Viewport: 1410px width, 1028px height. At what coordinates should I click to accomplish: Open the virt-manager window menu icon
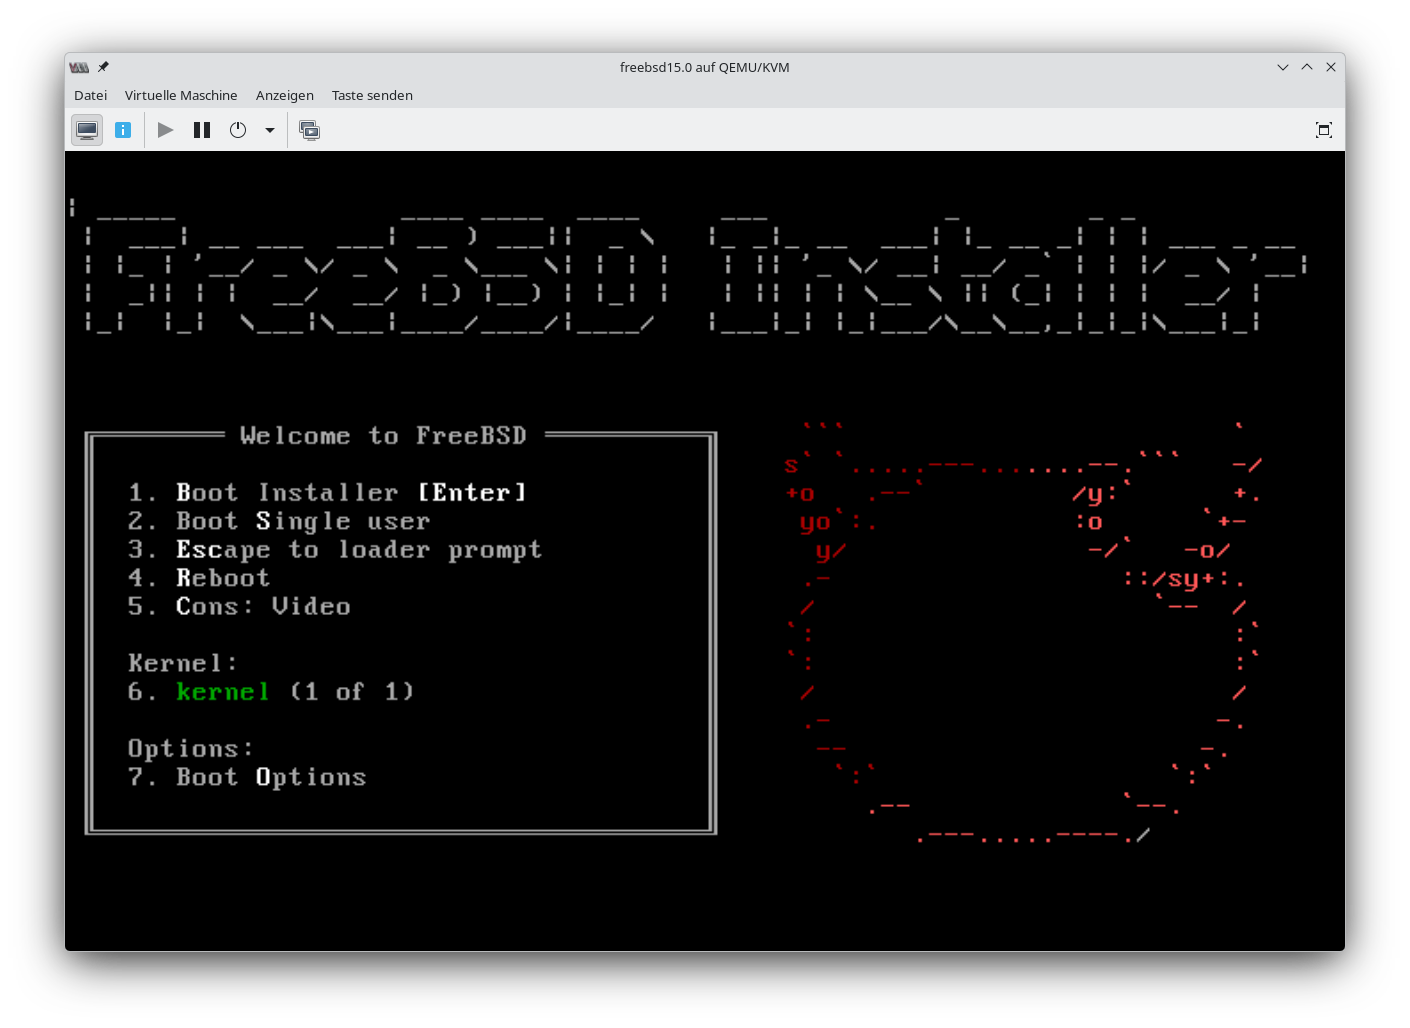coord(79,67)
